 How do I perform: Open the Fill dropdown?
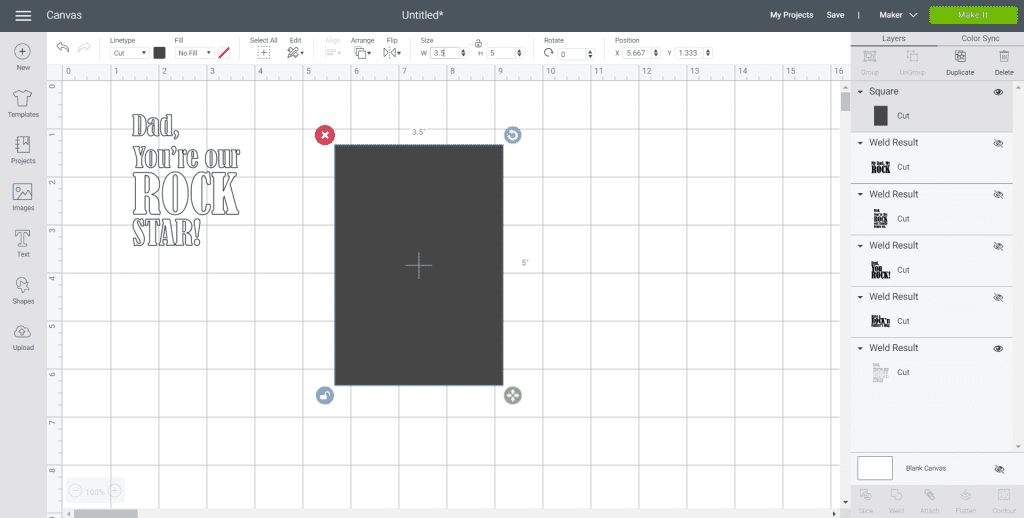click(x=195, y=53)
